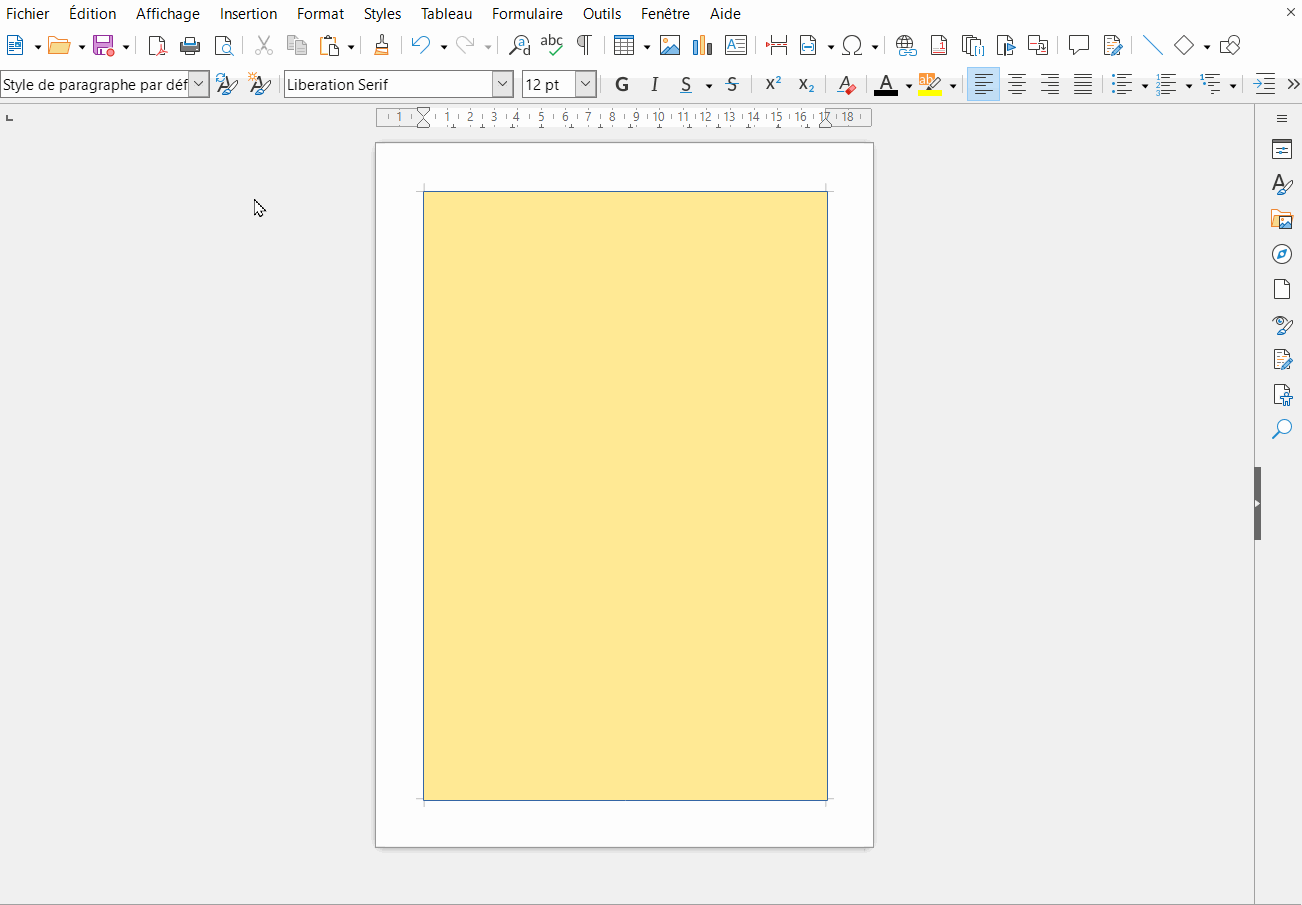Open the Tableau menu
This screenshot has height=905, width=1302.
446,14
